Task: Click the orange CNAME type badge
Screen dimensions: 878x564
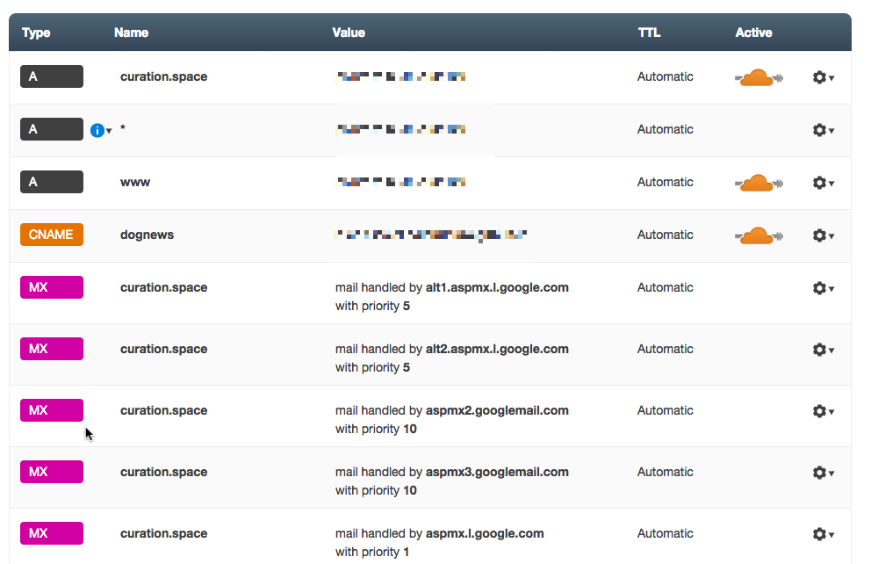Action: click(51, 235)
